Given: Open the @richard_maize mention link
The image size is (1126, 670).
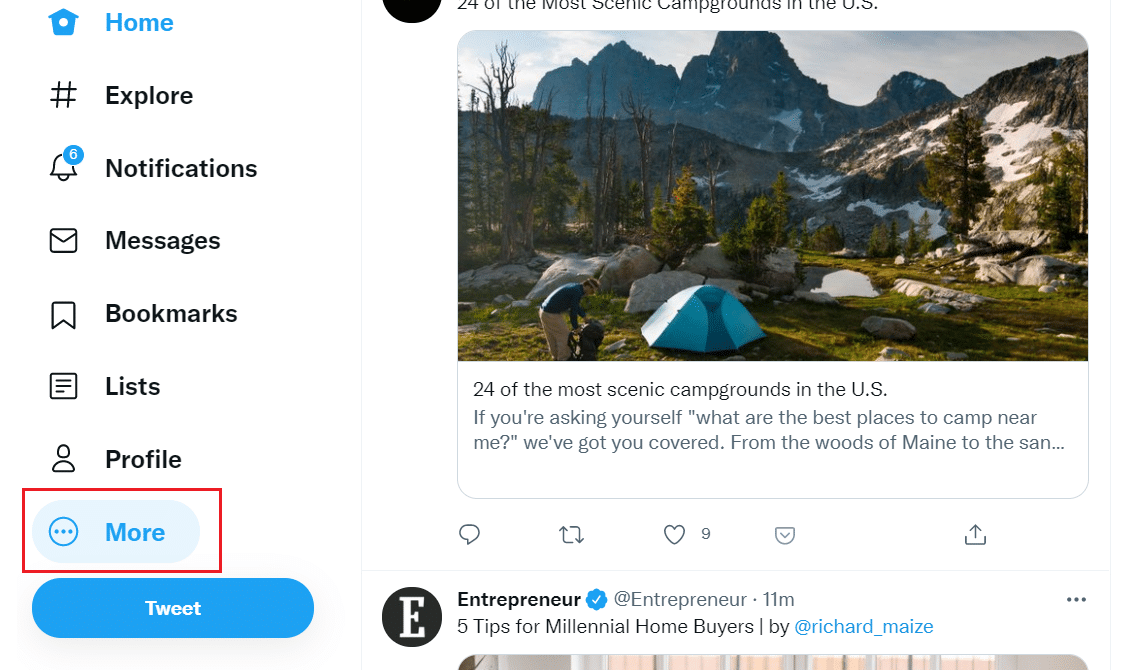Looking at the screenshot, I should tap(863, 627).
